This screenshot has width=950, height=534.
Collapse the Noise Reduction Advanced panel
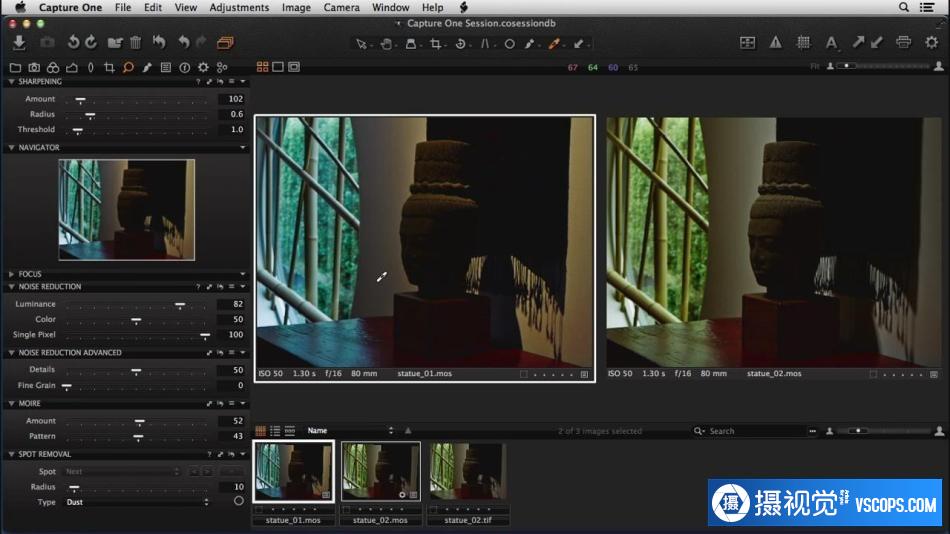point(12,352)
